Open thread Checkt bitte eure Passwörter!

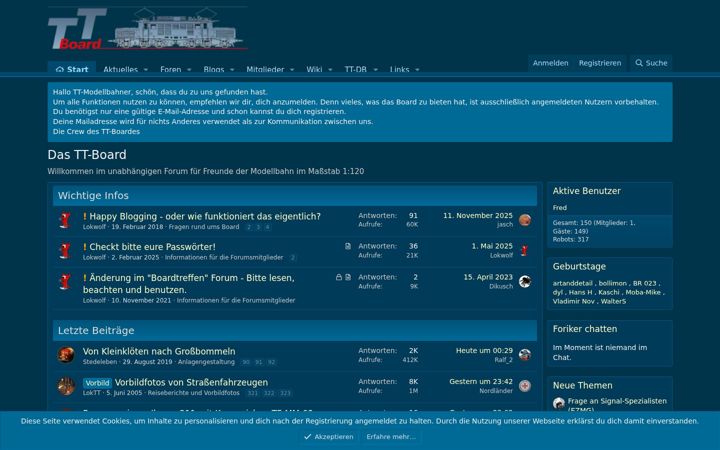click(152, 247)
